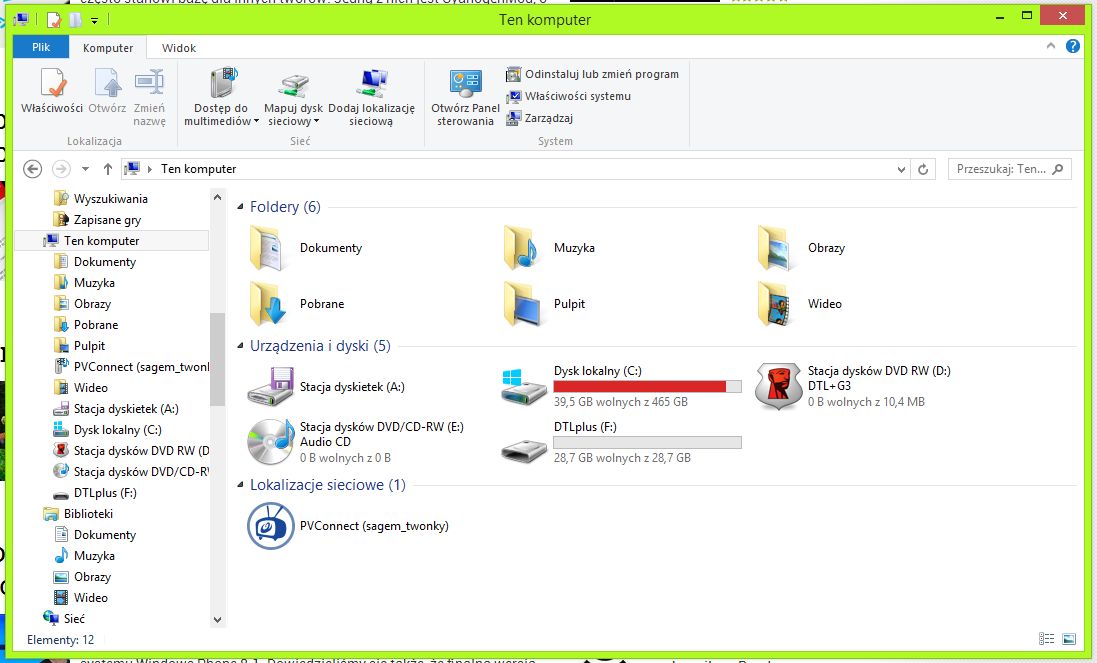The width and height of the screenshot is (1097, 663).
Task: Select the Audio CD (E:) drive icon
Action: pyautogui.click(x=270, y=442)
